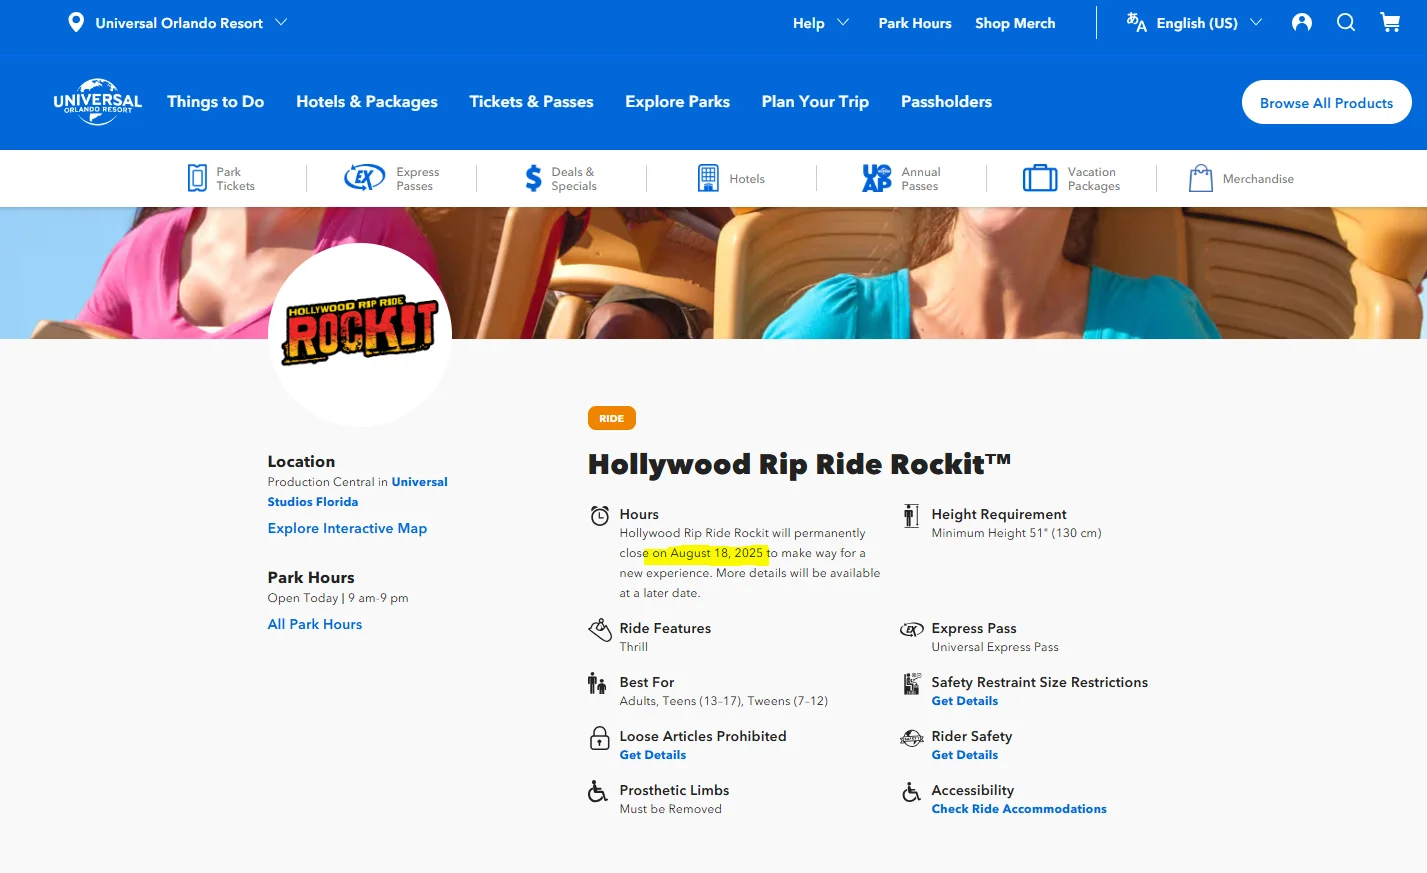1427x873 pixels.
Task: Open the Tickets & Passes menu
Action: pos(531,102)
